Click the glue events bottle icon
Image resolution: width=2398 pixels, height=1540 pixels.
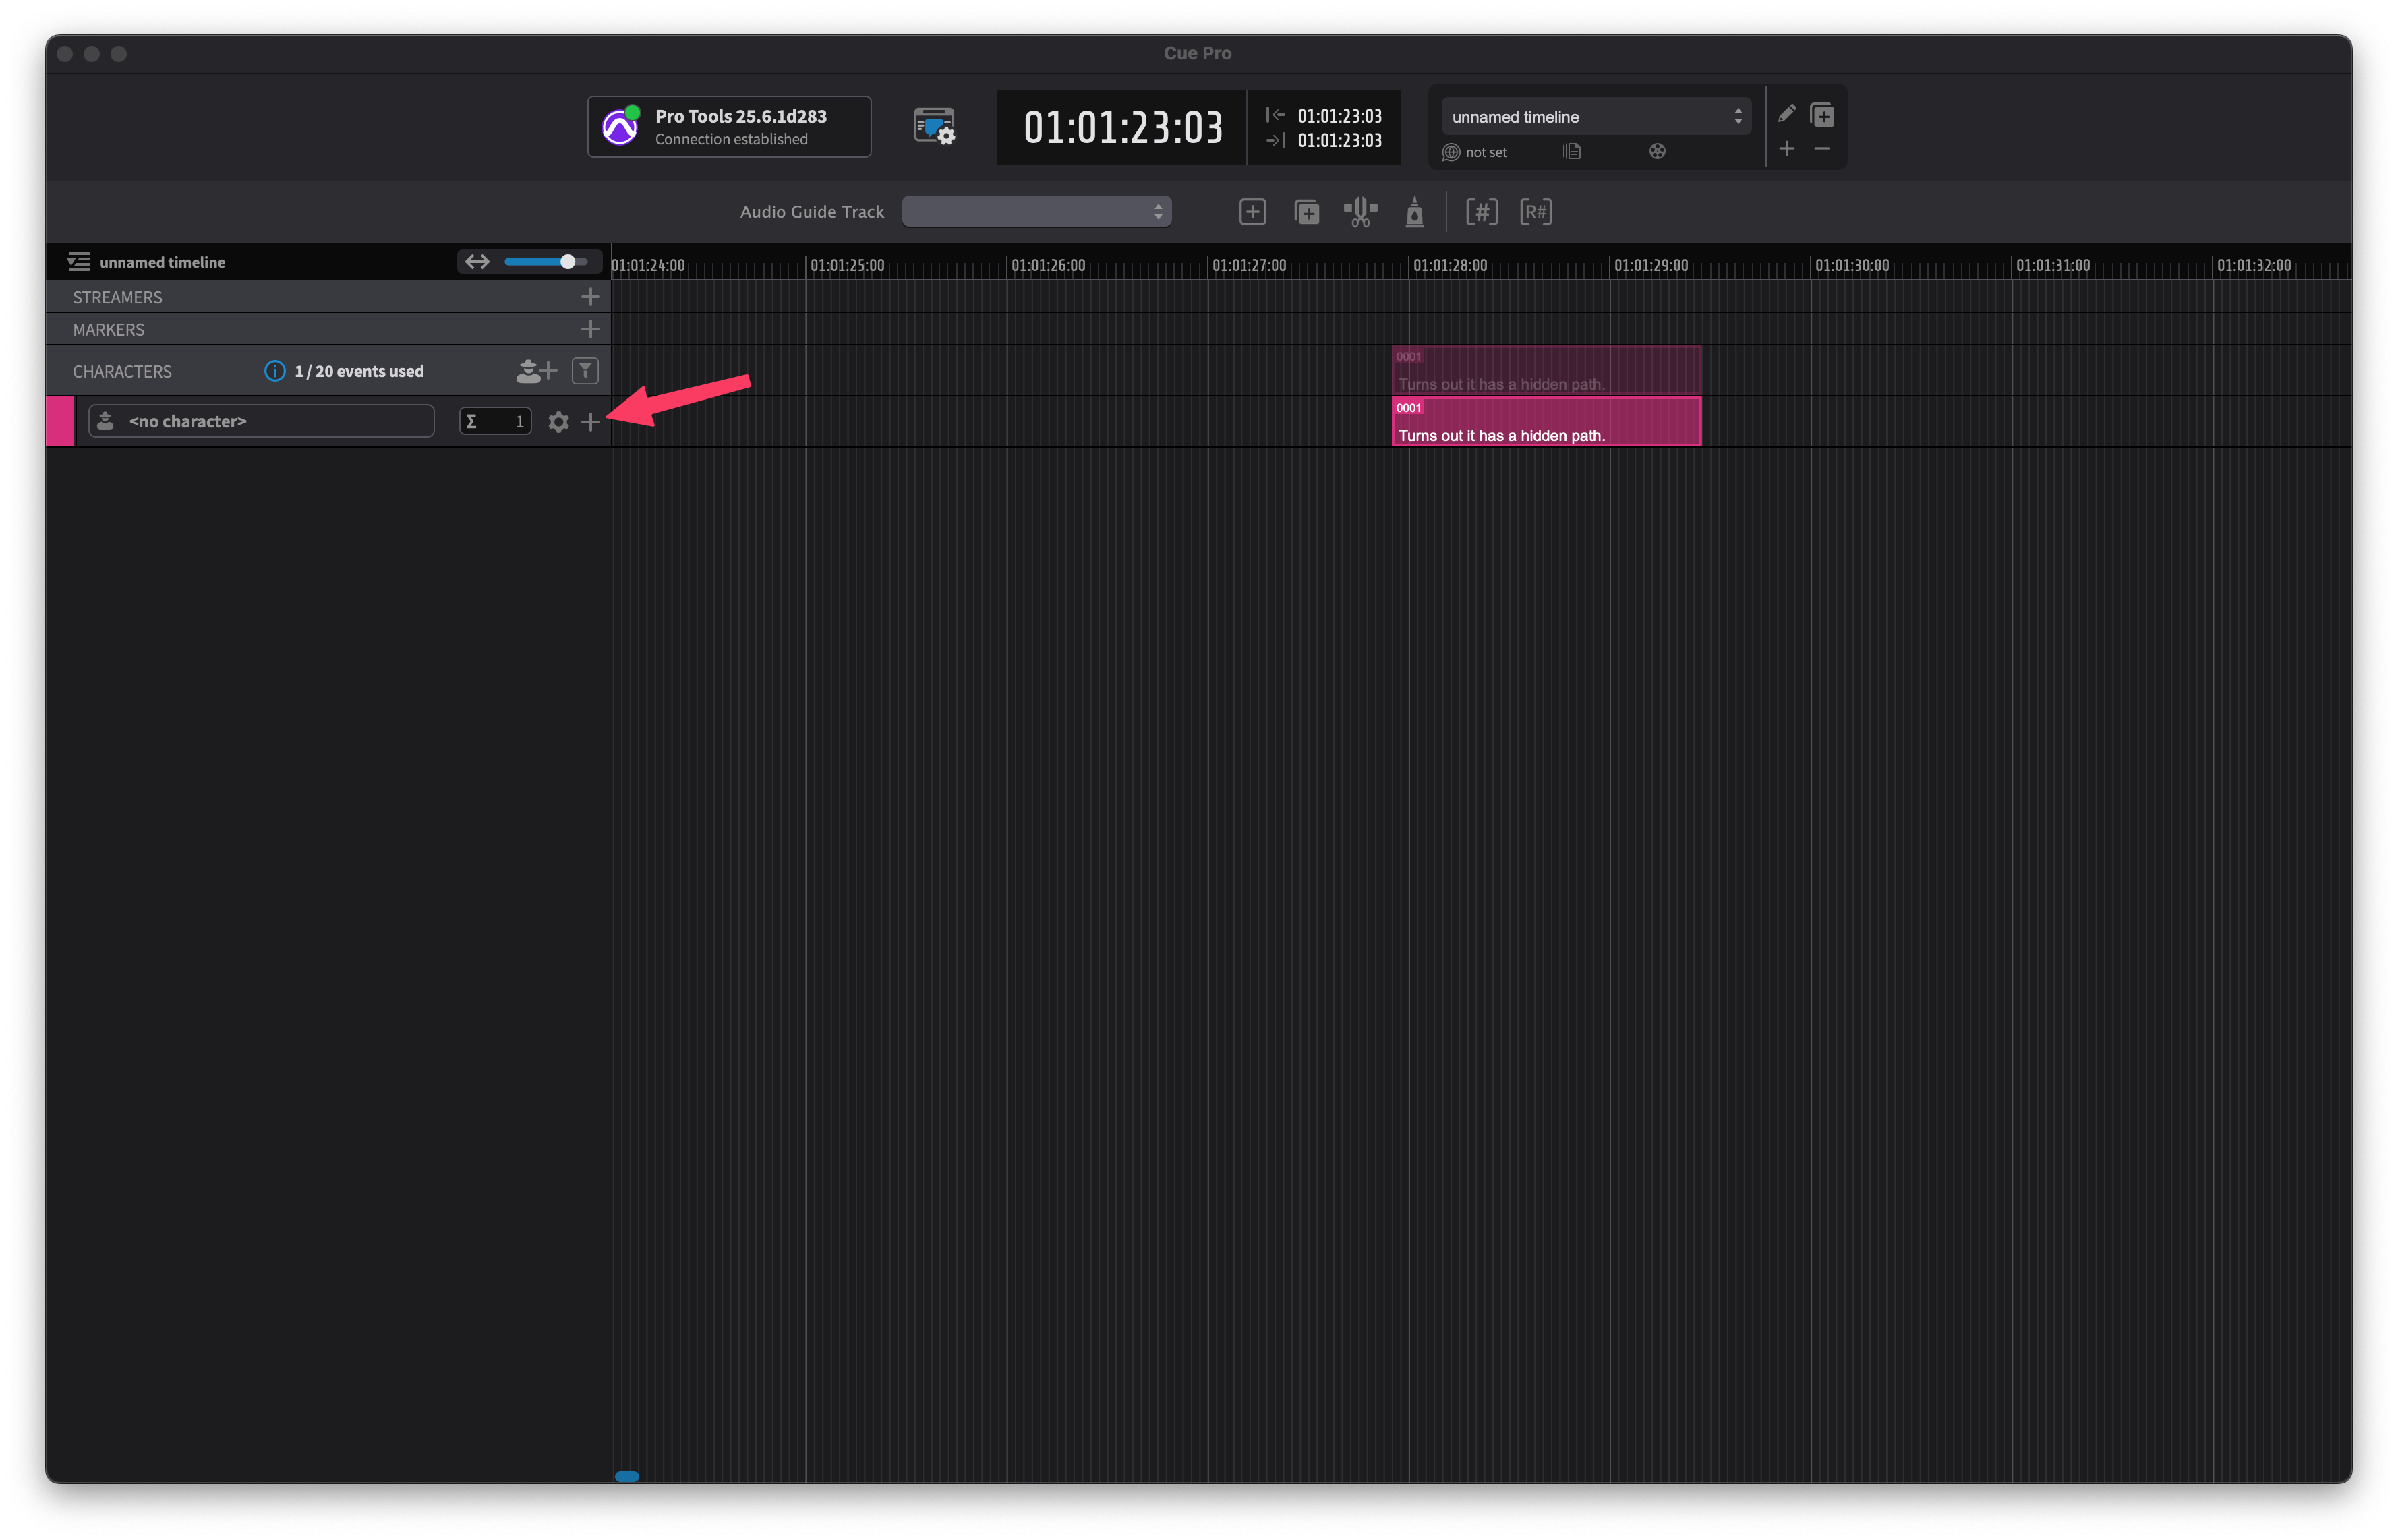coord(1414,212)
